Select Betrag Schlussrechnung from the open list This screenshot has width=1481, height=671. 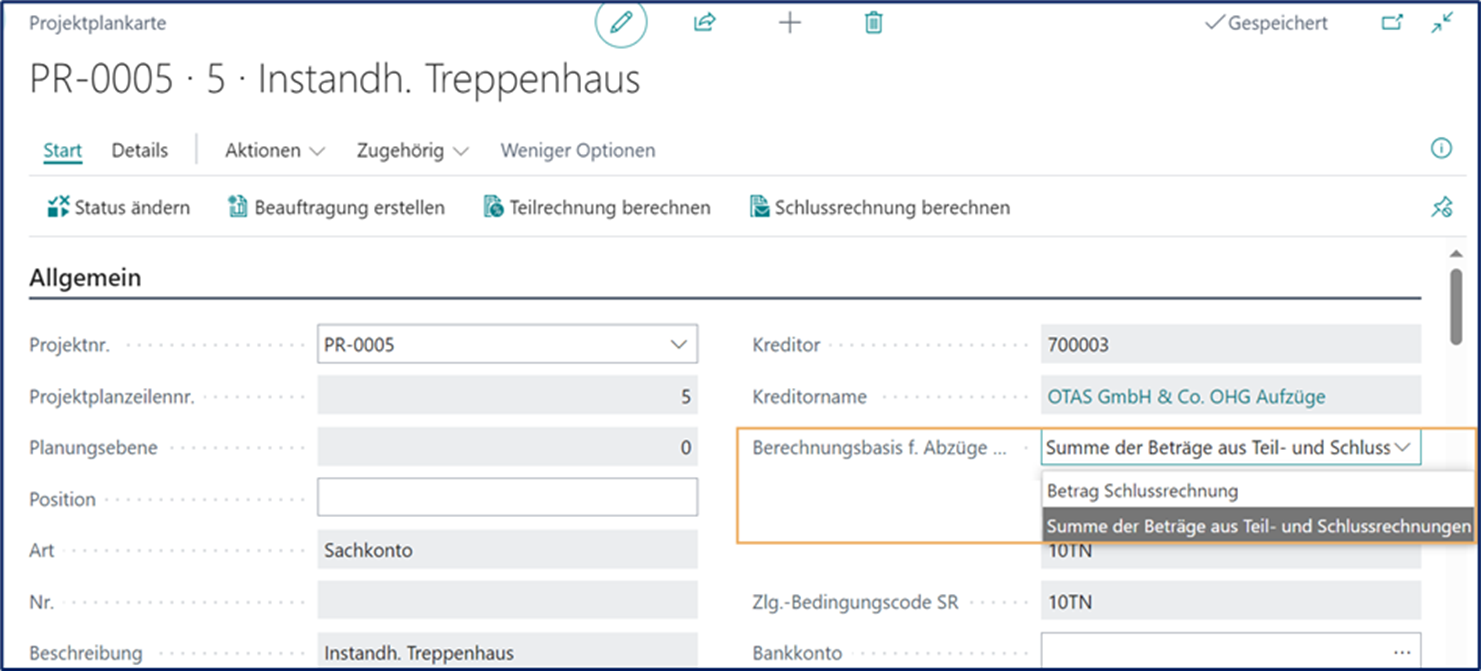pos(1141,491)
